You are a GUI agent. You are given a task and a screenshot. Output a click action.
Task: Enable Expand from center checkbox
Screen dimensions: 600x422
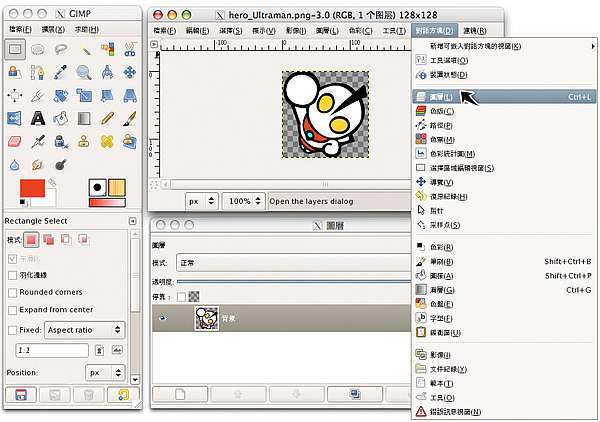pyautogui.click(x=13, y=310)
